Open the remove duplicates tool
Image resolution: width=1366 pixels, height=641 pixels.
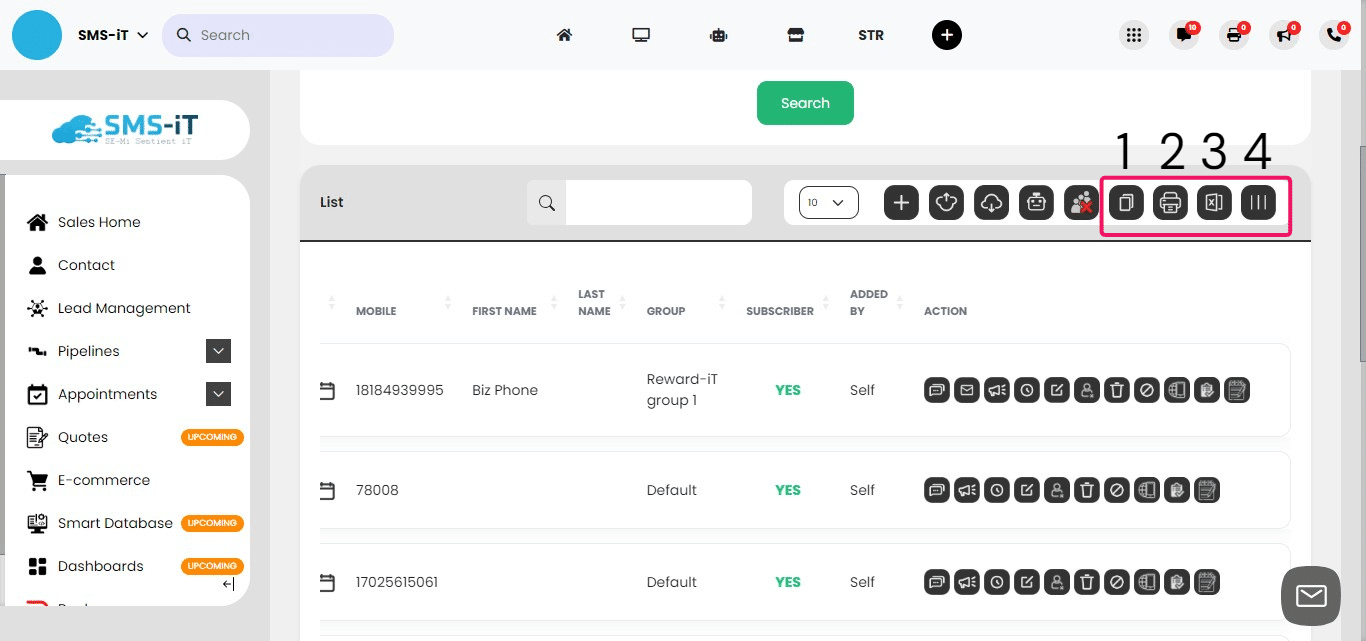point(1081,202)
